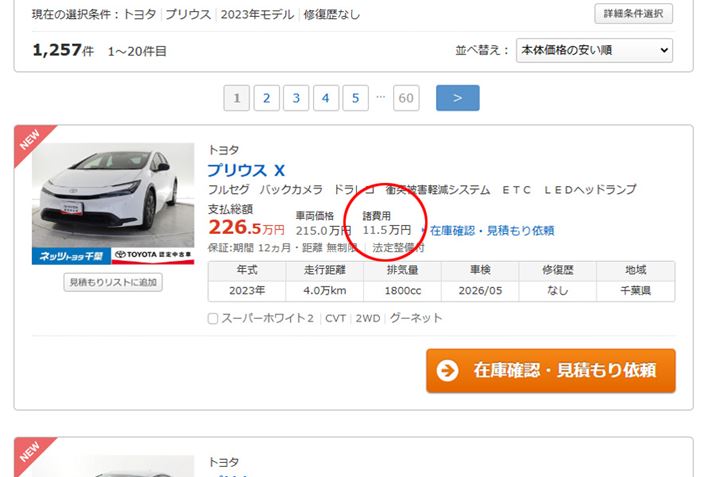715x477 pixels.
Task: Click the グーネット source label
Action: click(x=416, y=318)
